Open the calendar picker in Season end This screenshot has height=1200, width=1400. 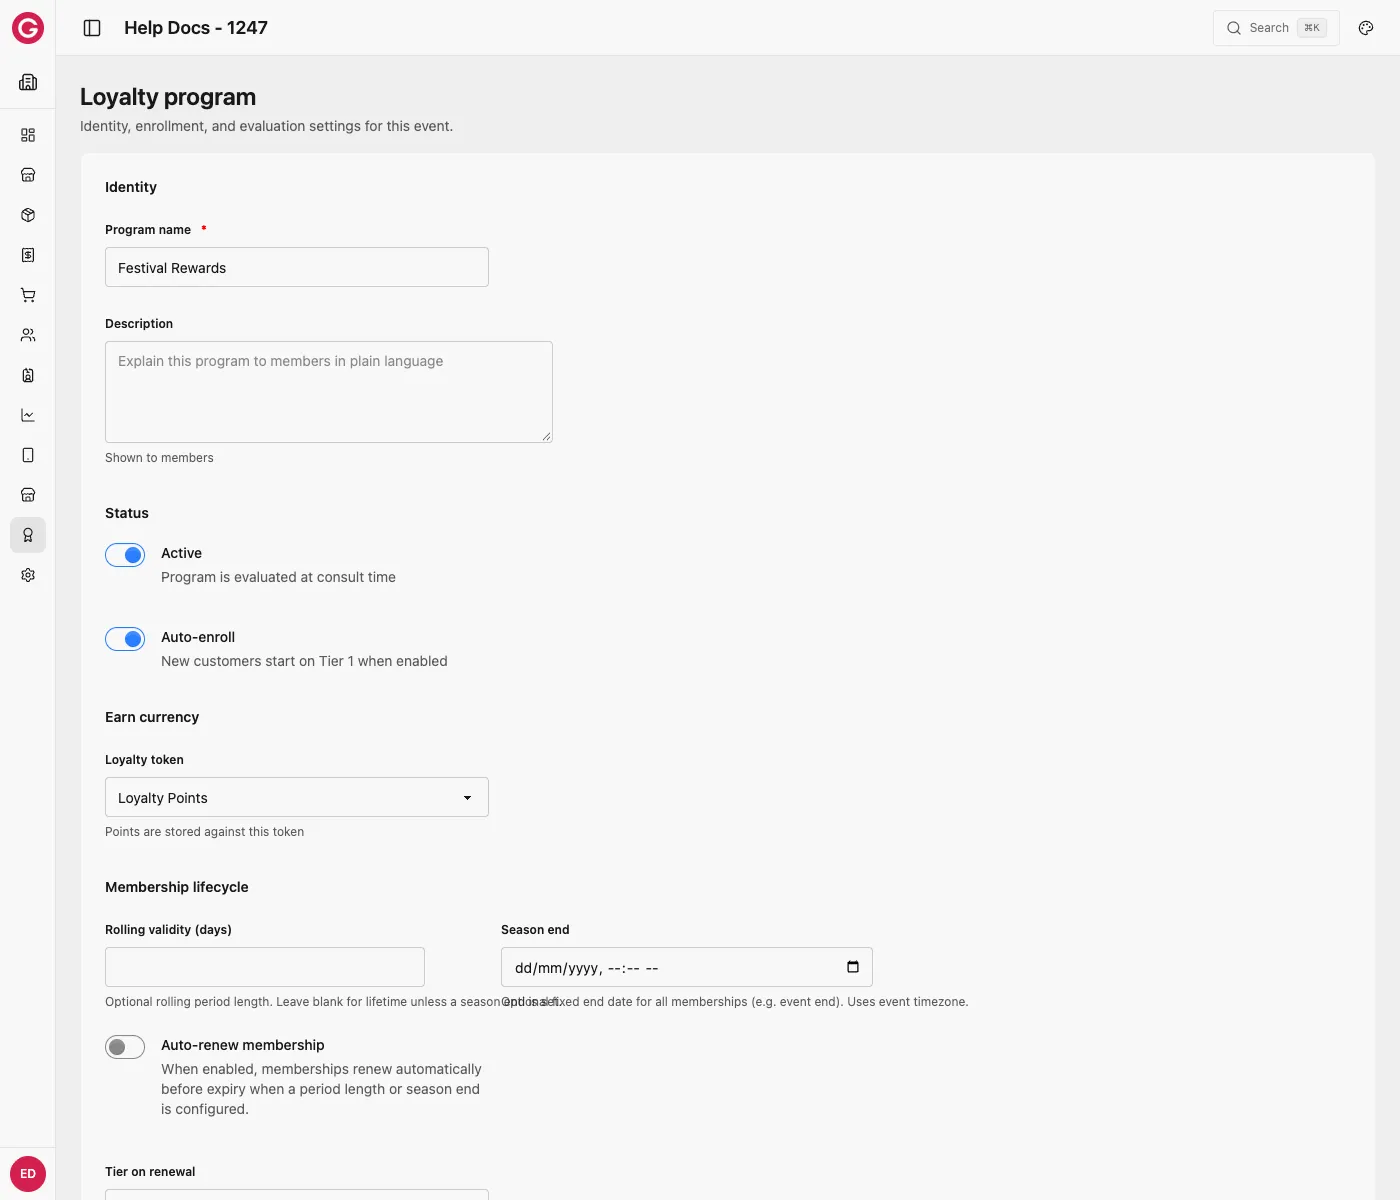[853, 967]
